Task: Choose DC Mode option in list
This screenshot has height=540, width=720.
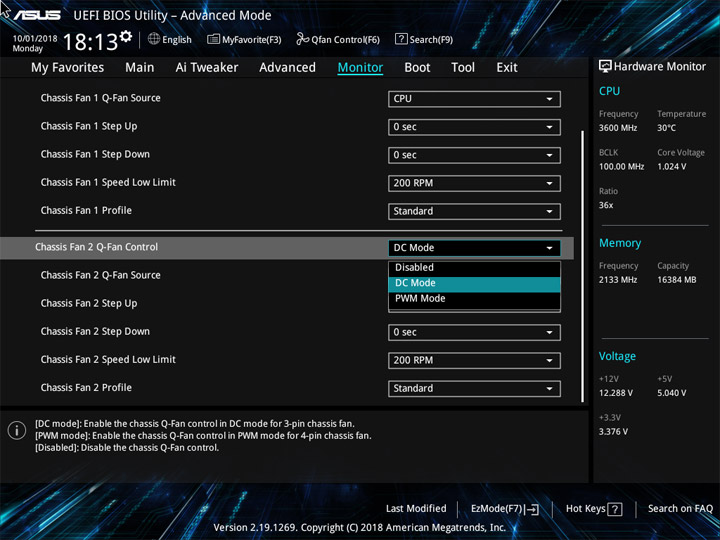Action: pos(474,283)
